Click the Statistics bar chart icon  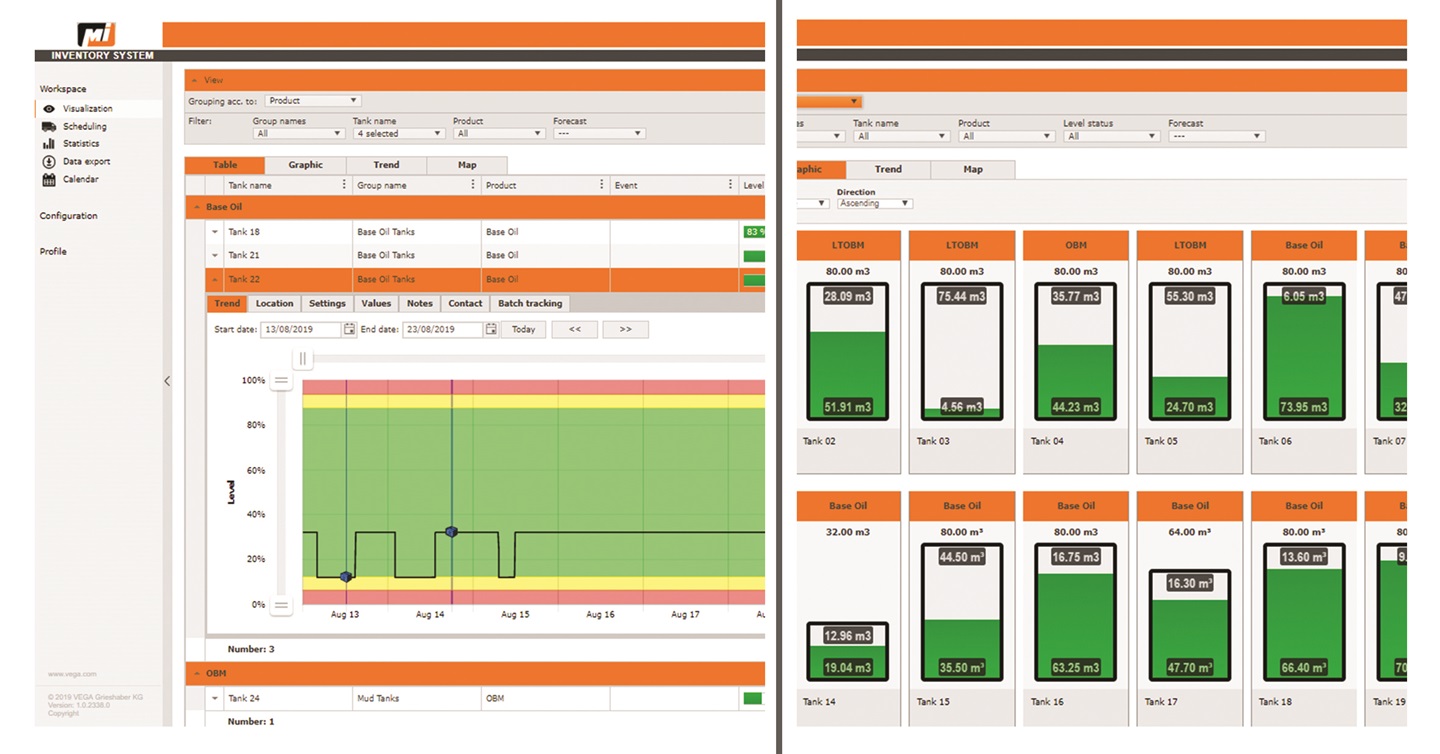(x=49, y=144)
